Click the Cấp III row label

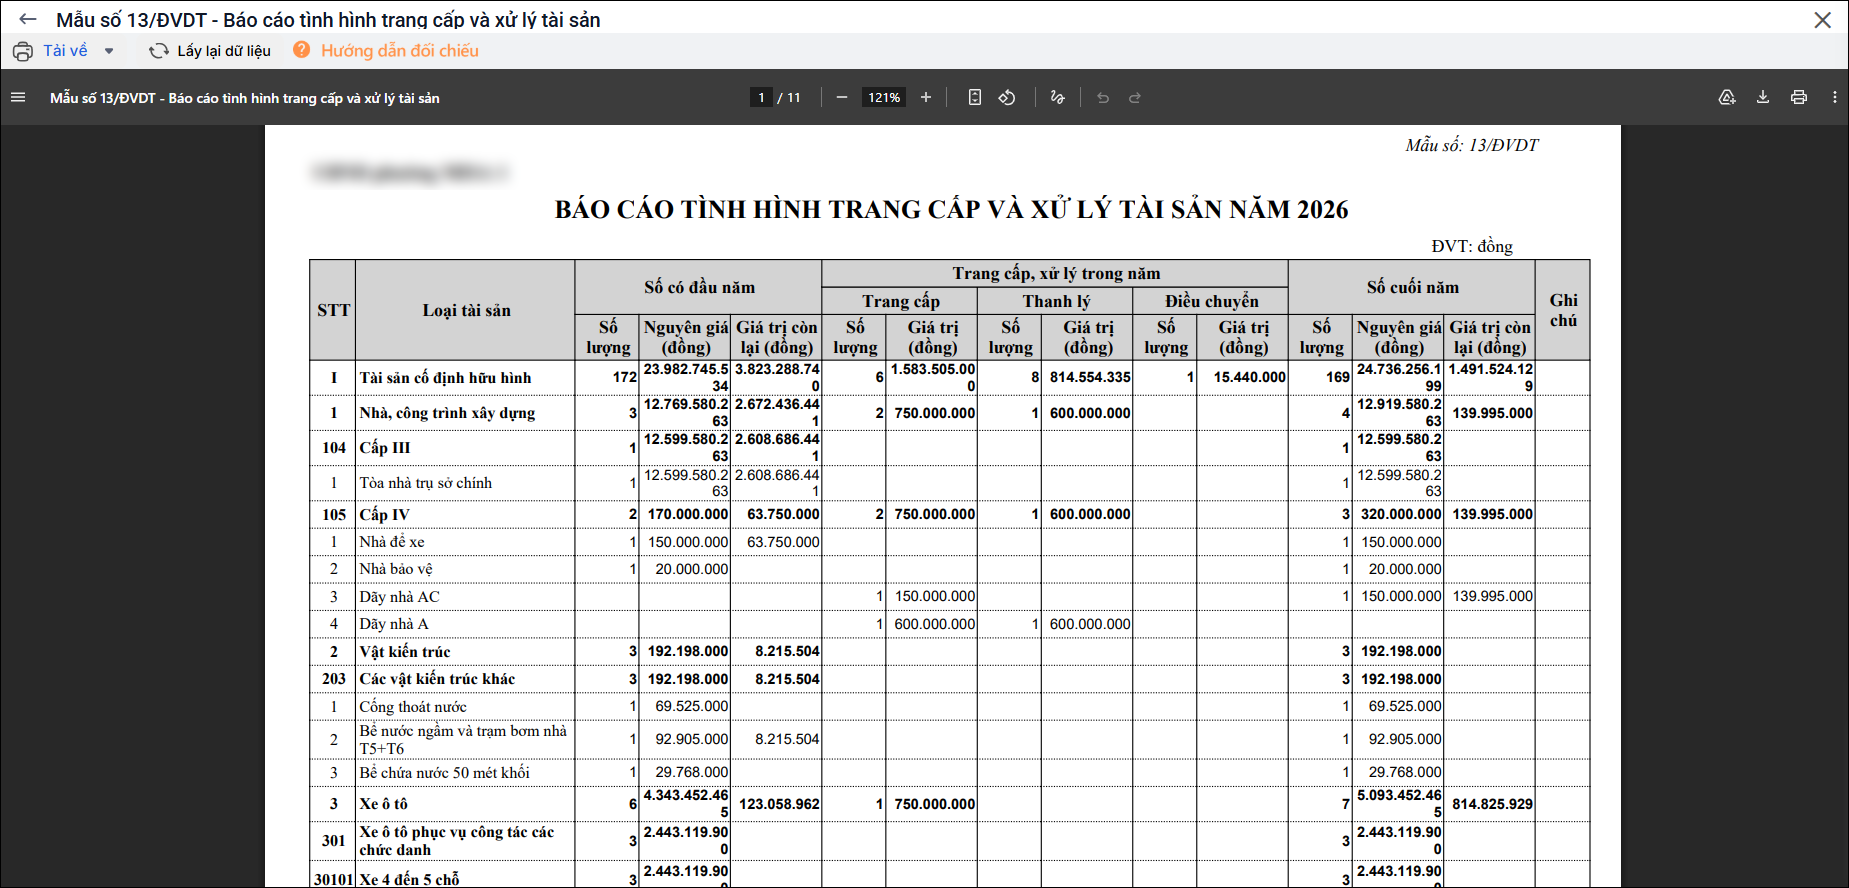[385, 448]
